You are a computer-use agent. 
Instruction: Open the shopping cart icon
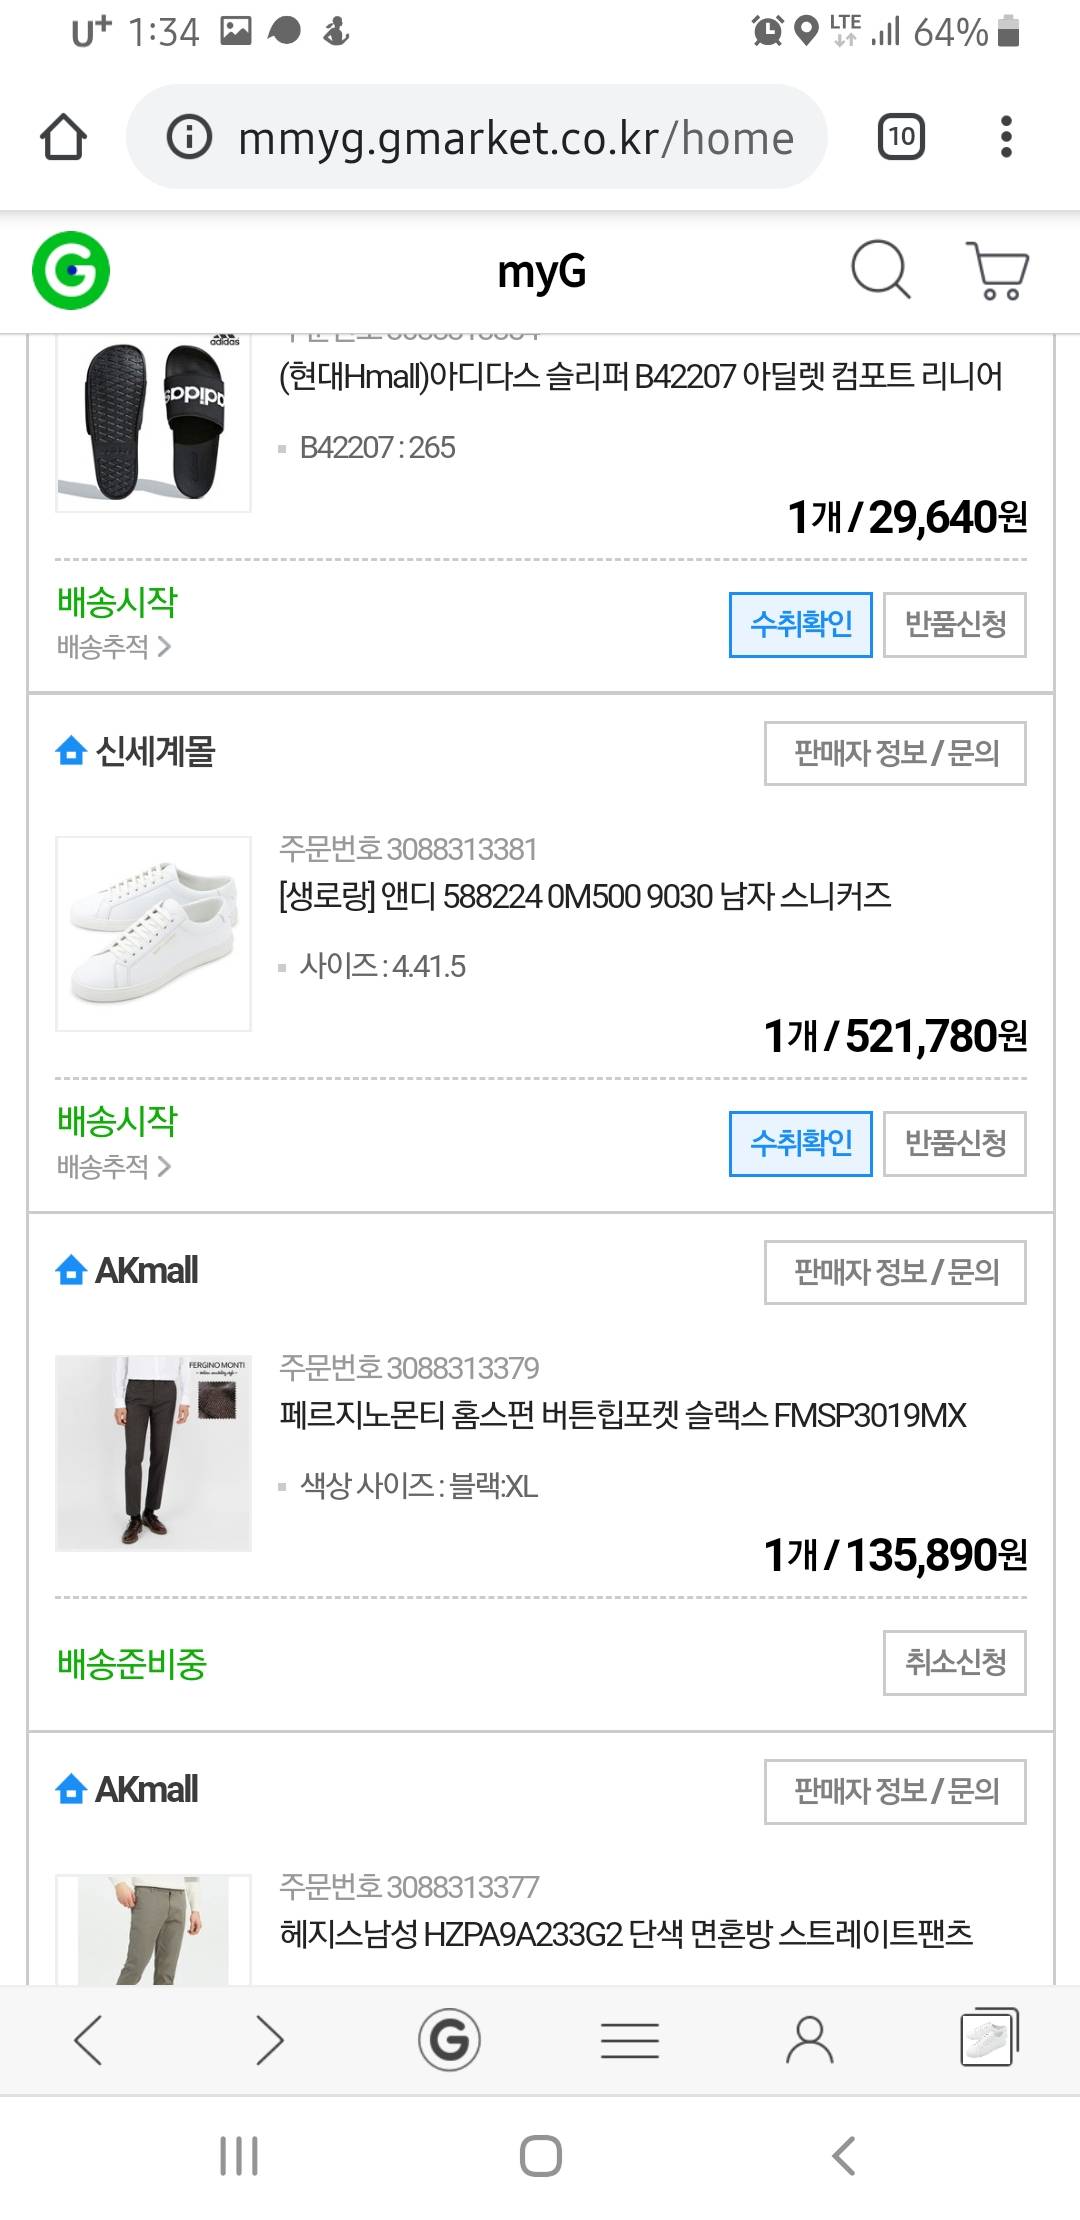click(997, 271)
